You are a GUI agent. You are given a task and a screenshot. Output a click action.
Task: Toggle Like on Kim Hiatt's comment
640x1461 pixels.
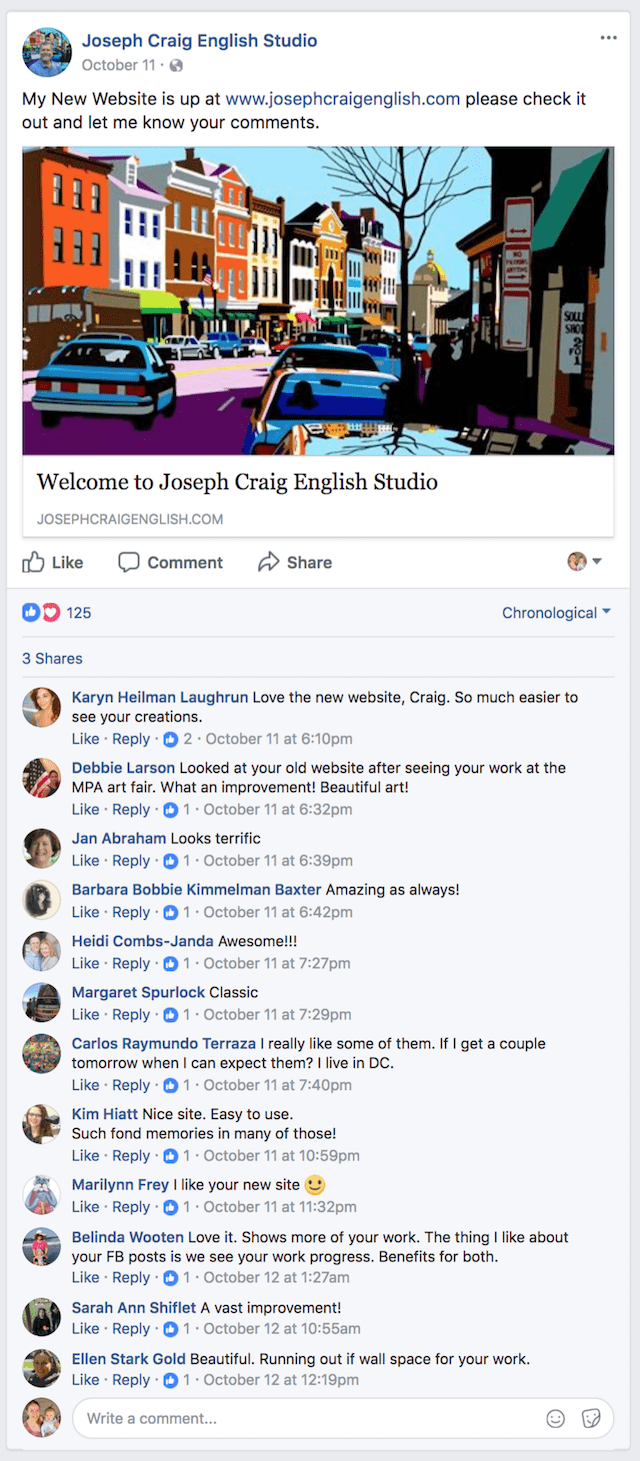tap(85, 1156)
